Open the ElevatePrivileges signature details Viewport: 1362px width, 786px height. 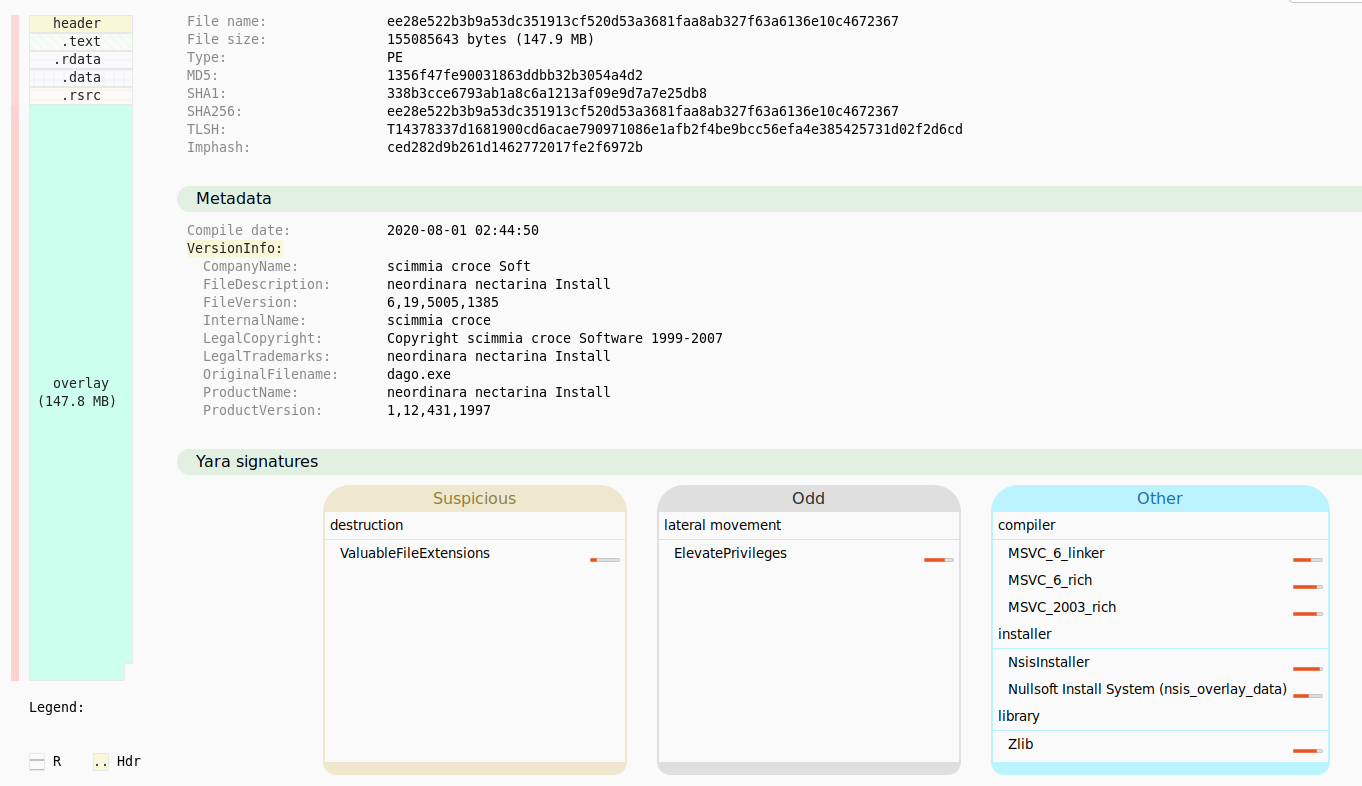pos(730,552)
